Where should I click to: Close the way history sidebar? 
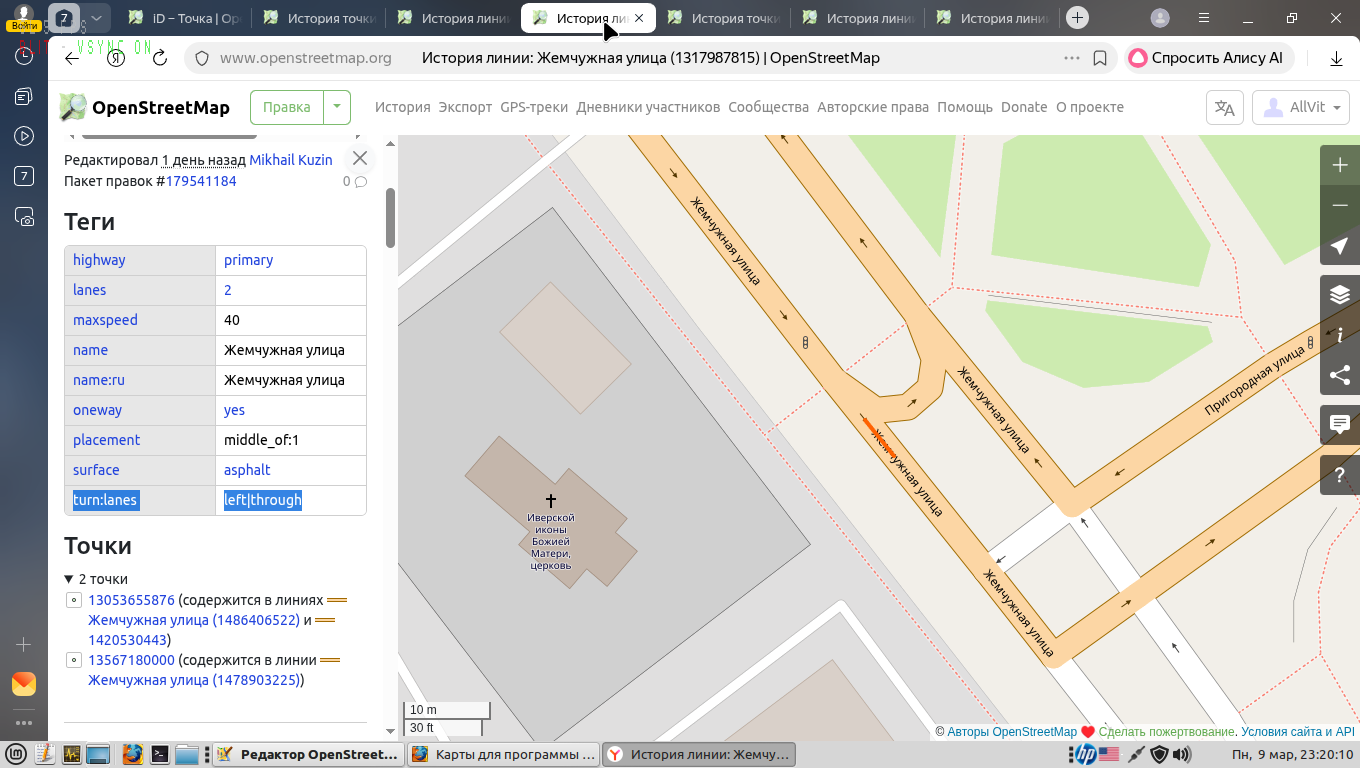pos(360,158)
